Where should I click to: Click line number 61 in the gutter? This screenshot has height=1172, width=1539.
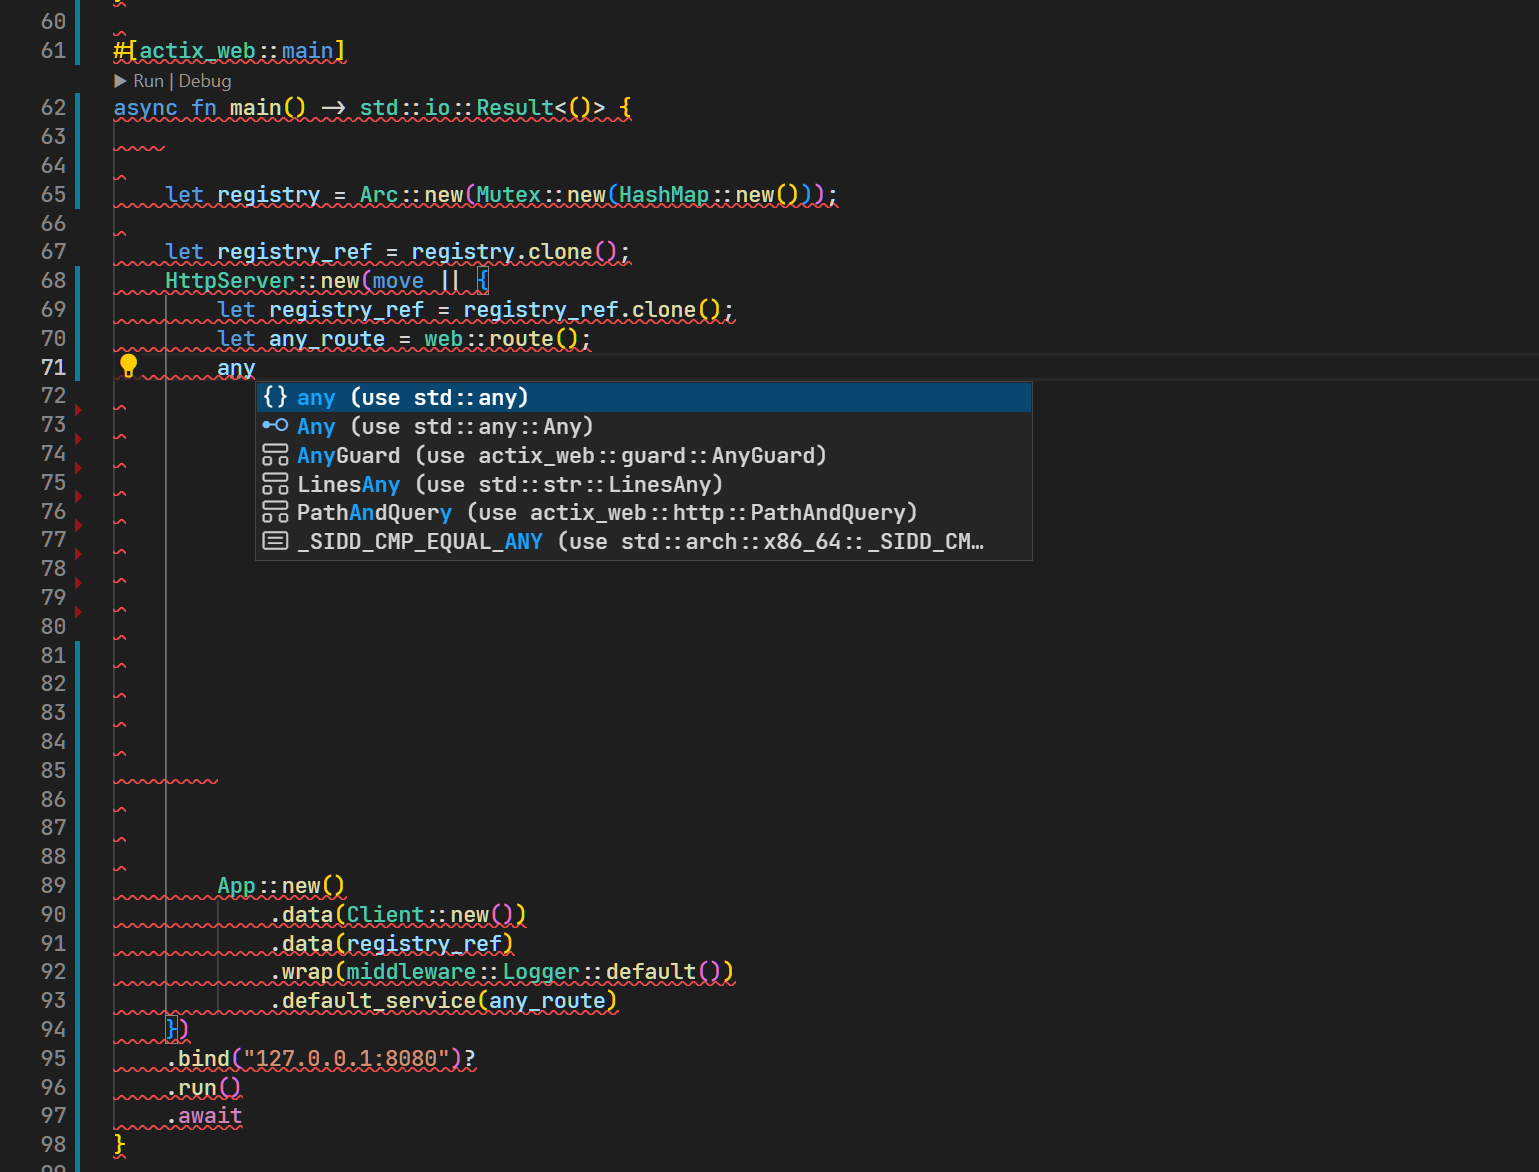tap(54, 50)
